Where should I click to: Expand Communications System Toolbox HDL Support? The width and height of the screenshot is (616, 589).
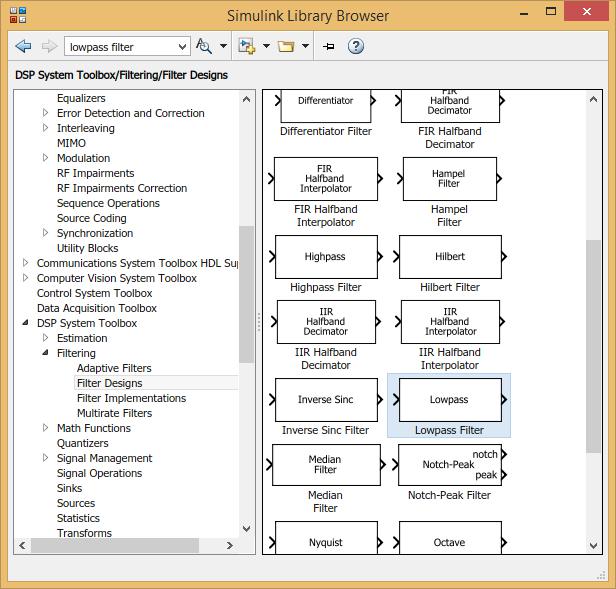tap(26, 262)
